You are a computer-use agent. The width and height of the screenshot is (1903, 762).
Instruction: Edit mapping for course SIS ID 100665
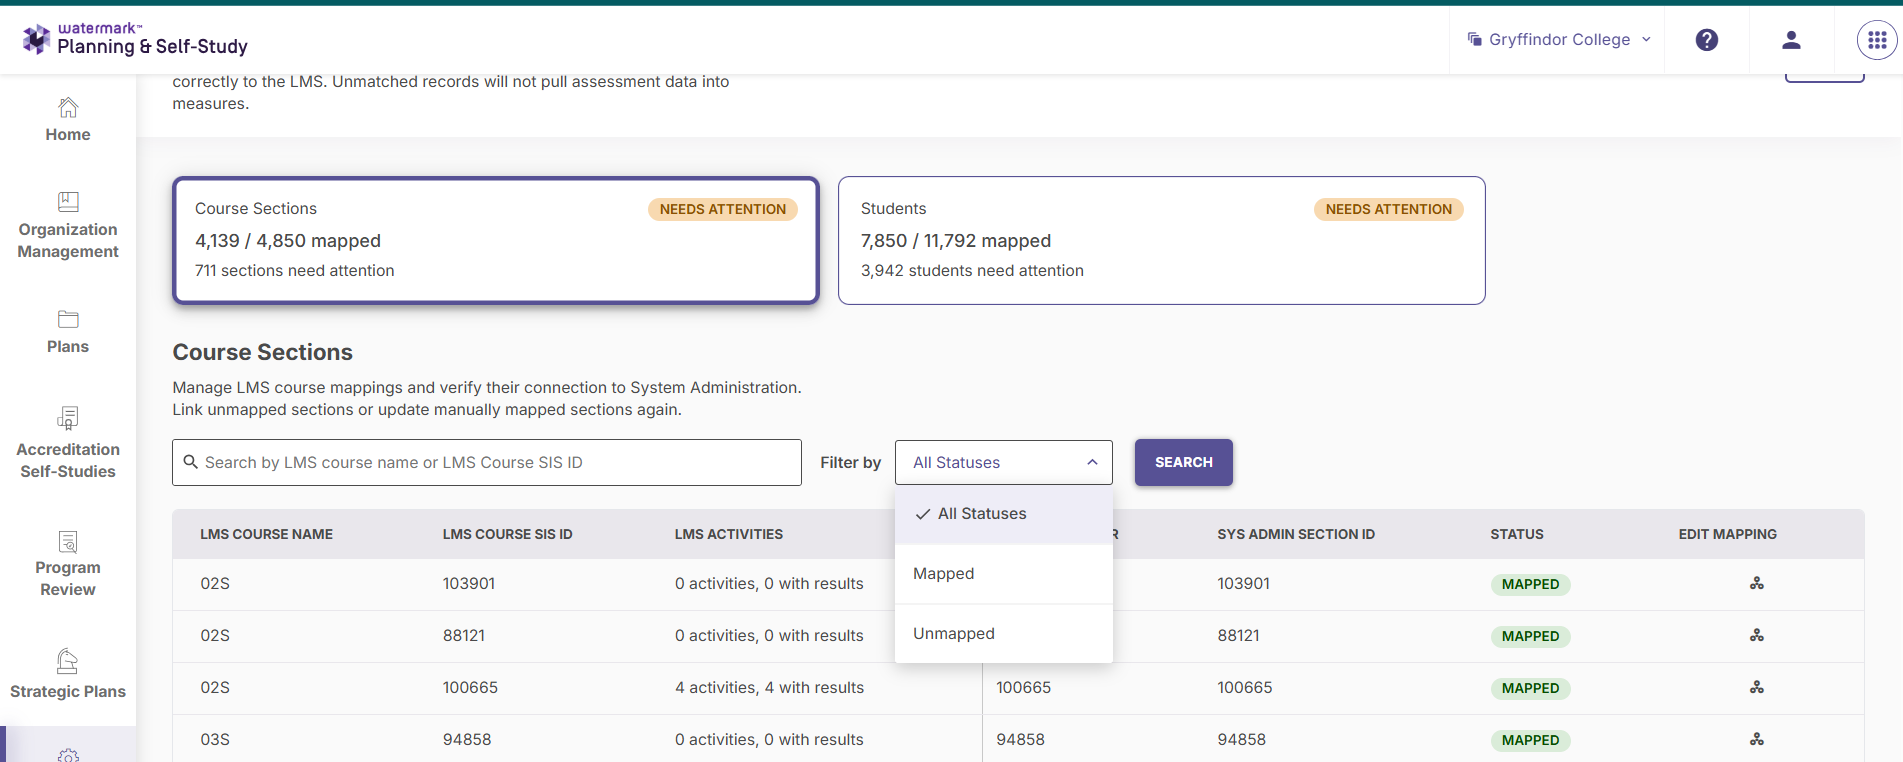pos(1757,687)
